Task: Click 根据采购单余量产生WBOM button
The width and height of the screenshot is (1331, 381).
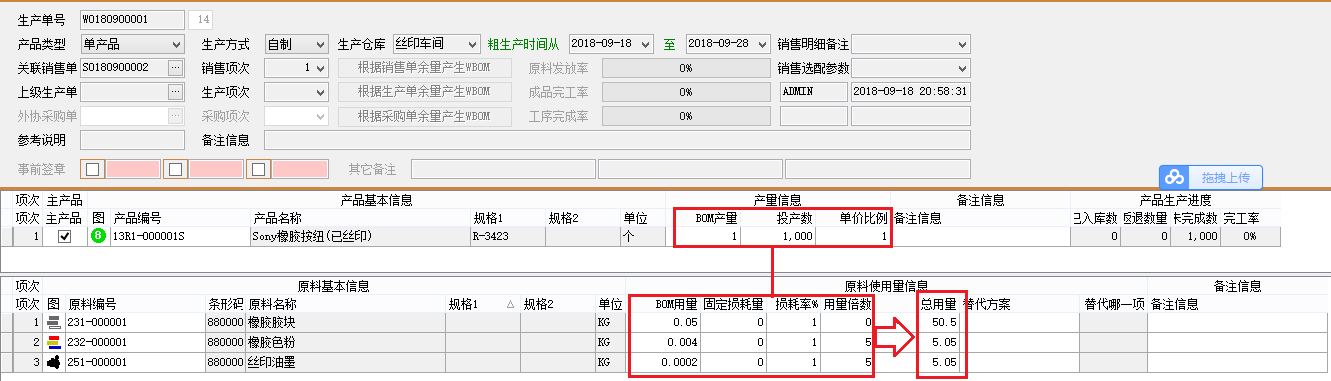Action: (x=425, y=116)
